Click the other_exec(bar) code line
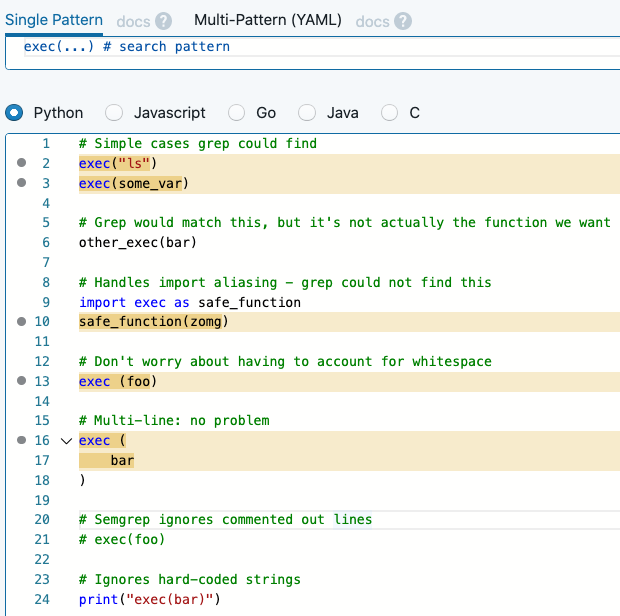The height and width of the screenshot is (616, 620). point(138,242)
